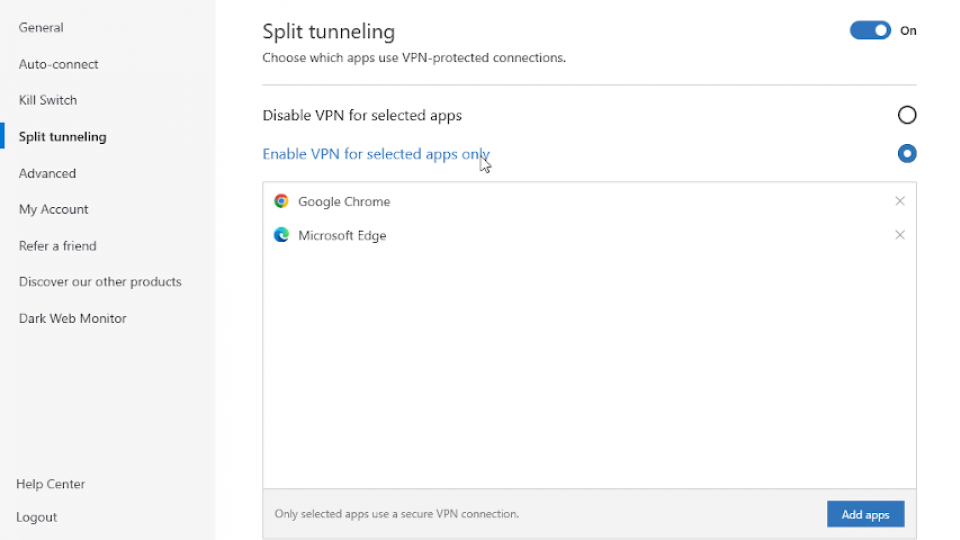The image size is (960, 540).
Task: Click Logout in the sidebar
Action: click(x=36, y=517)
